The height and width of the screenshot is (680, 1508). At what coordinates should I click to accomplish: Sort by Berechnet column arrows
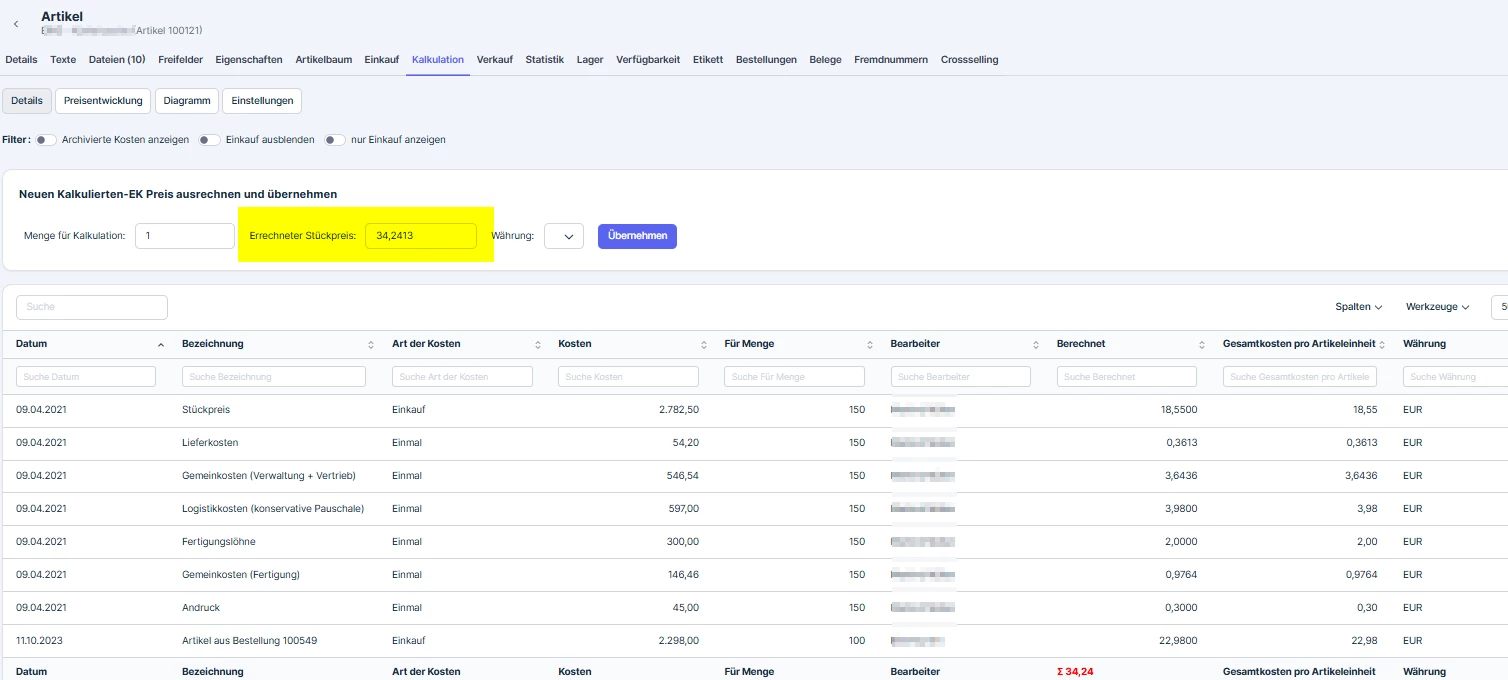[x=1201, y=344]
